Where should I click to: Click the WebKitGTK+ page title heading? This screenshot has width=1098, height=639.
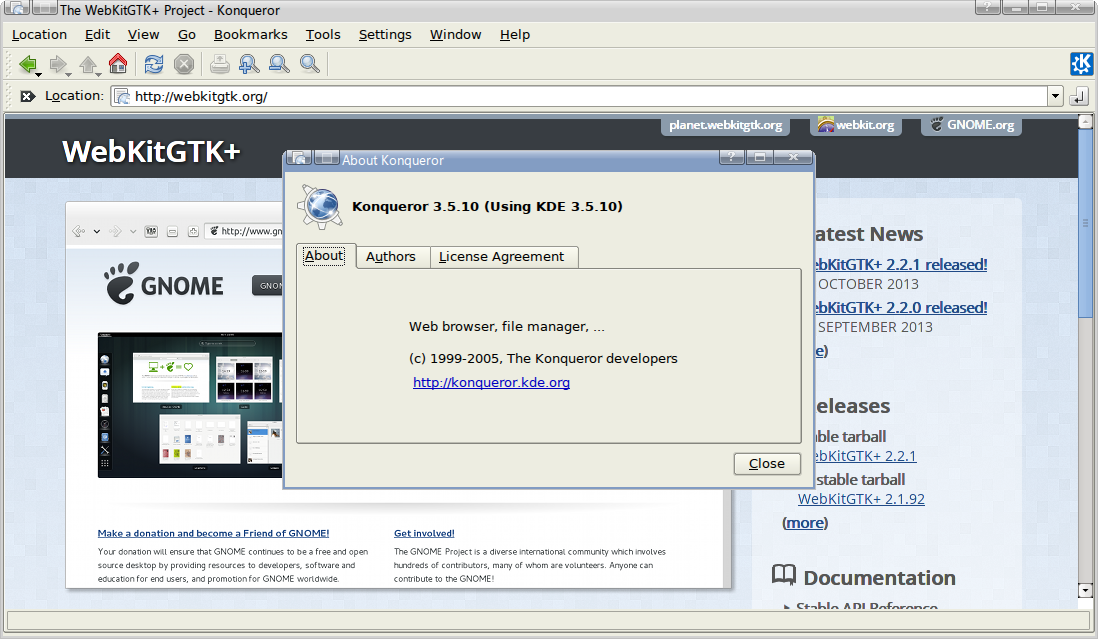click(x=151, y=151)
